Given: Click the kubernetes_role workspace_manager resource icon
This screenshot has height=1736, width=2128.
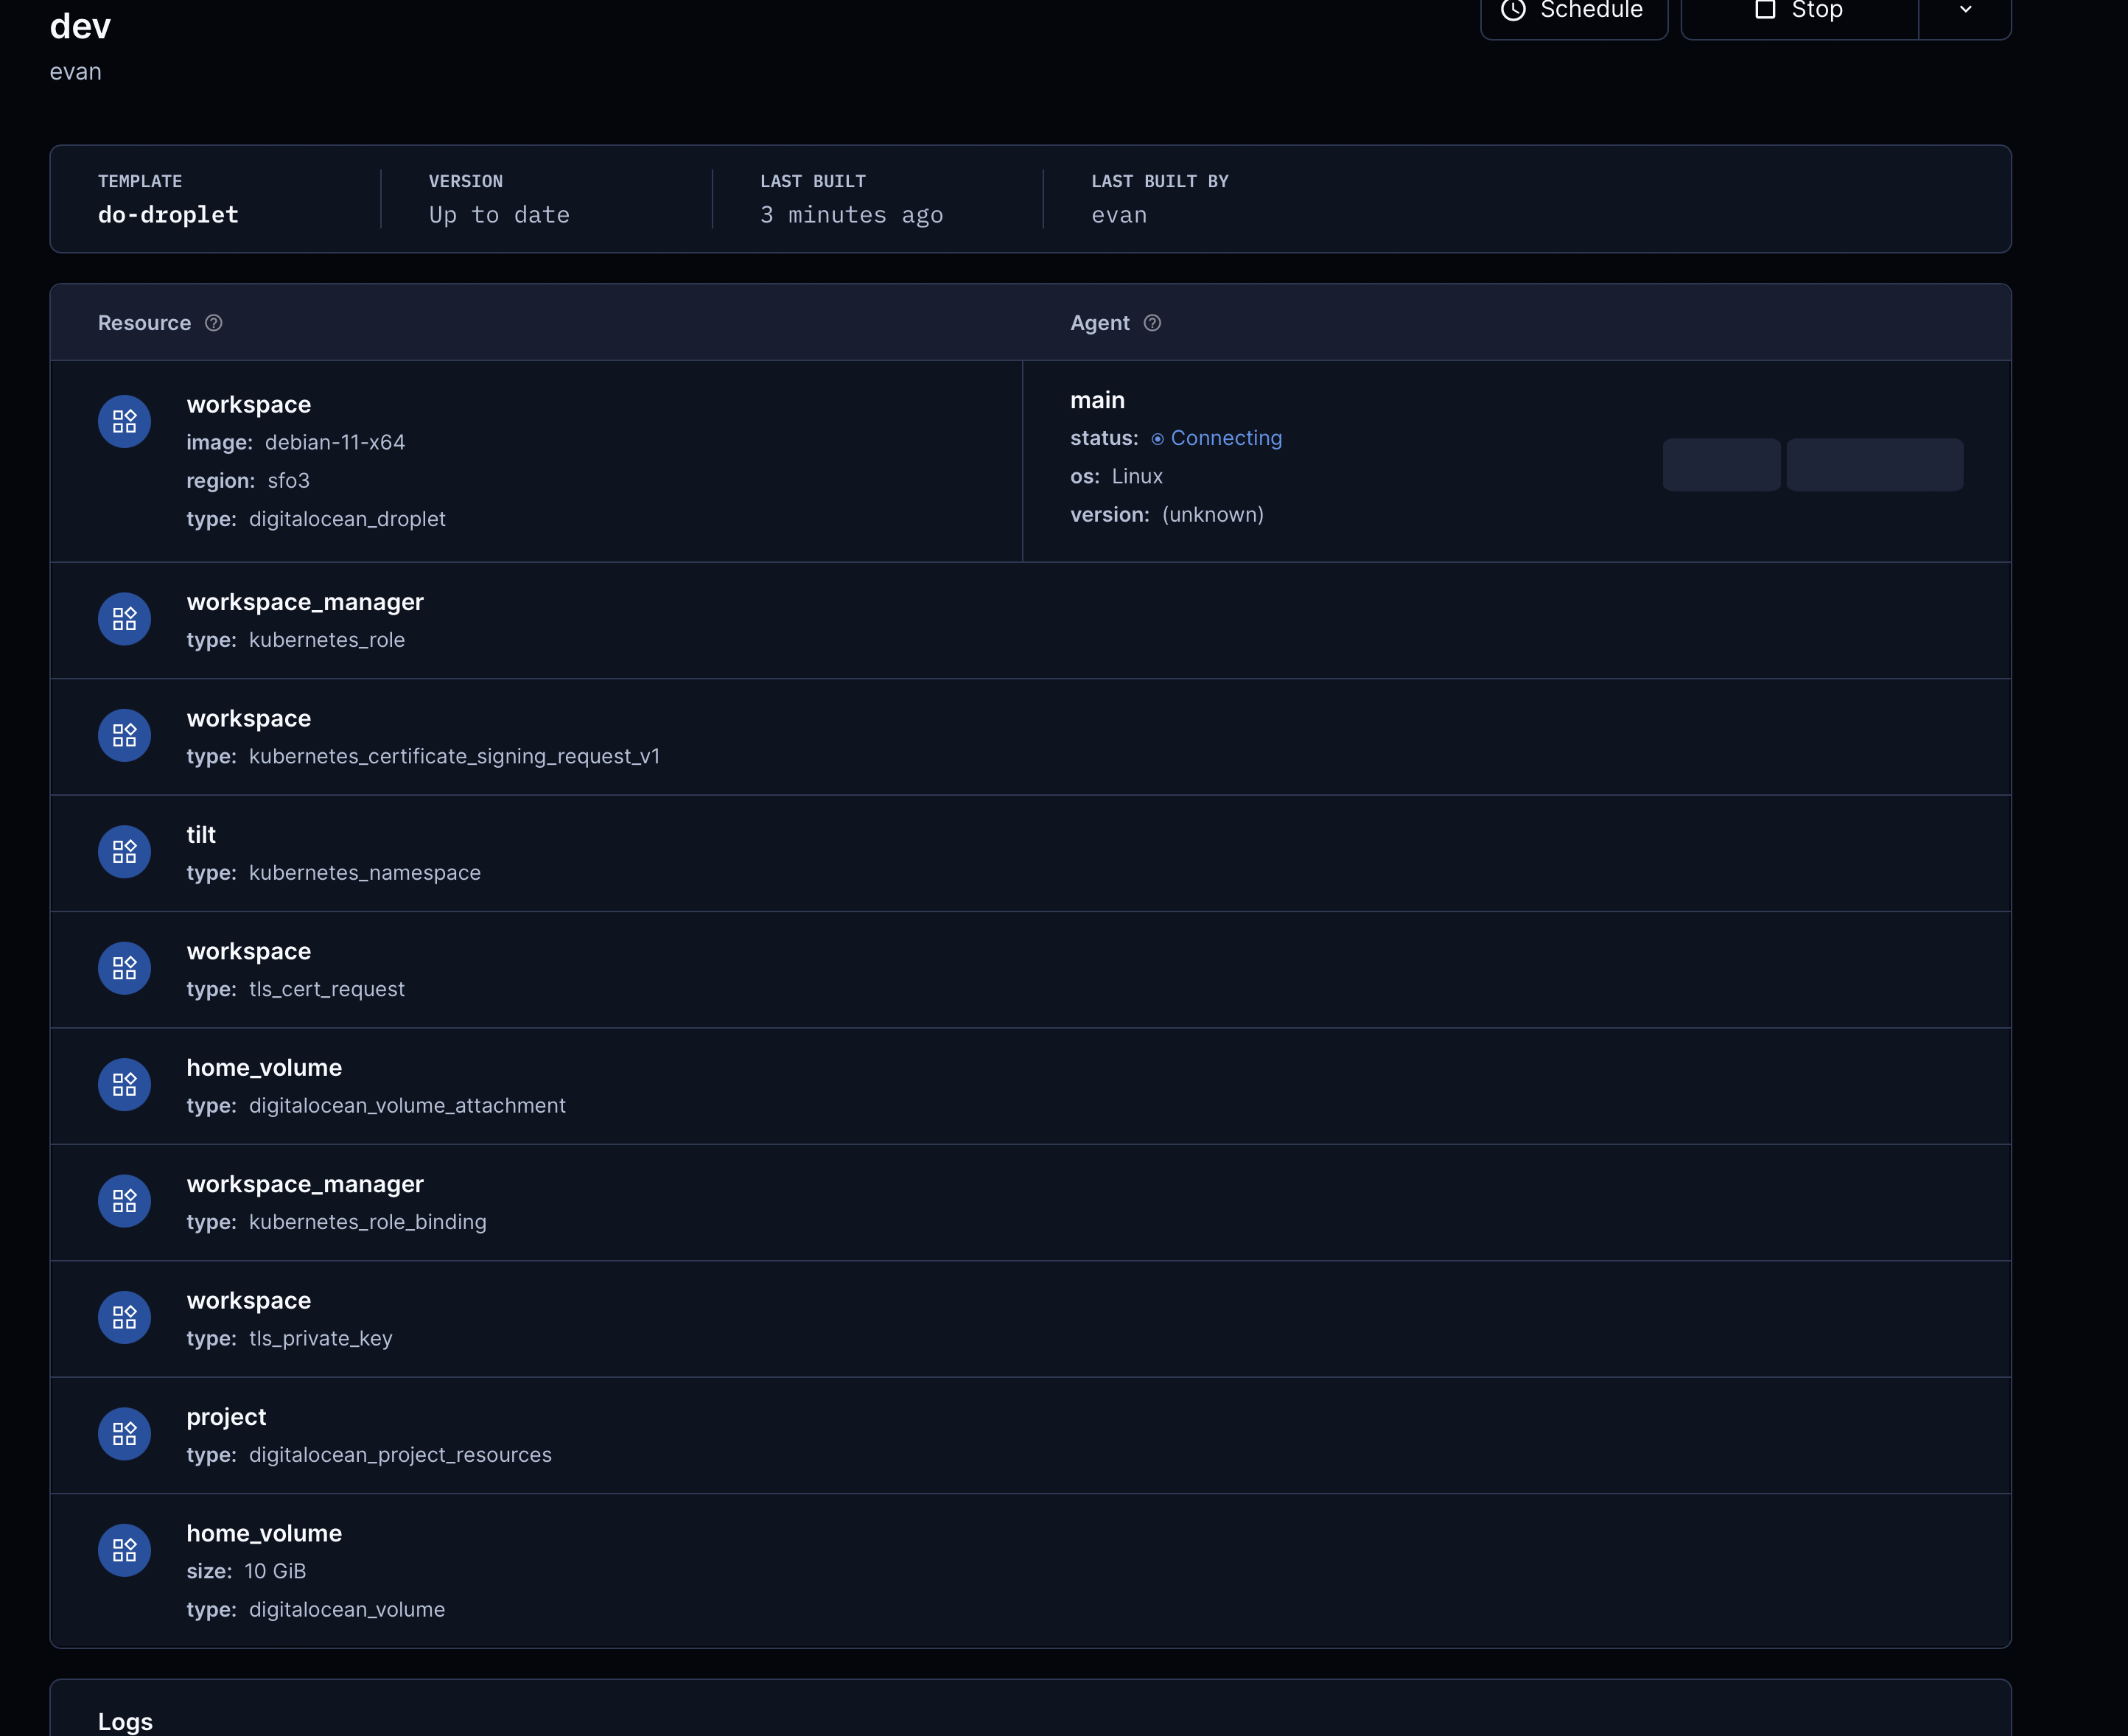Looking at the screenshot, I should click(124, 618).
